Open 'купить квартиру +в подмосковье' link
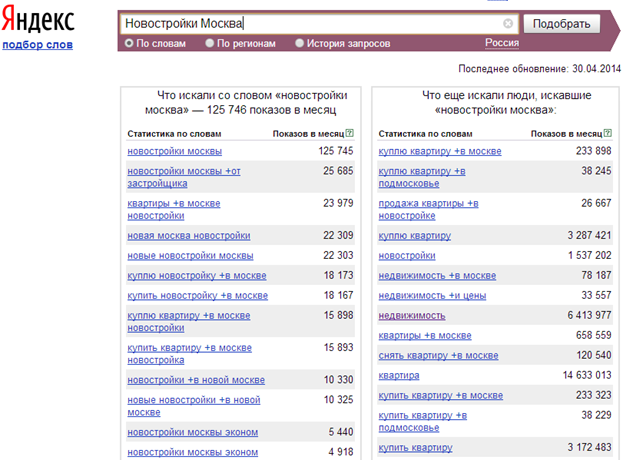The width and height of the screenshot is (623, 460). click(x=423, y=421)
